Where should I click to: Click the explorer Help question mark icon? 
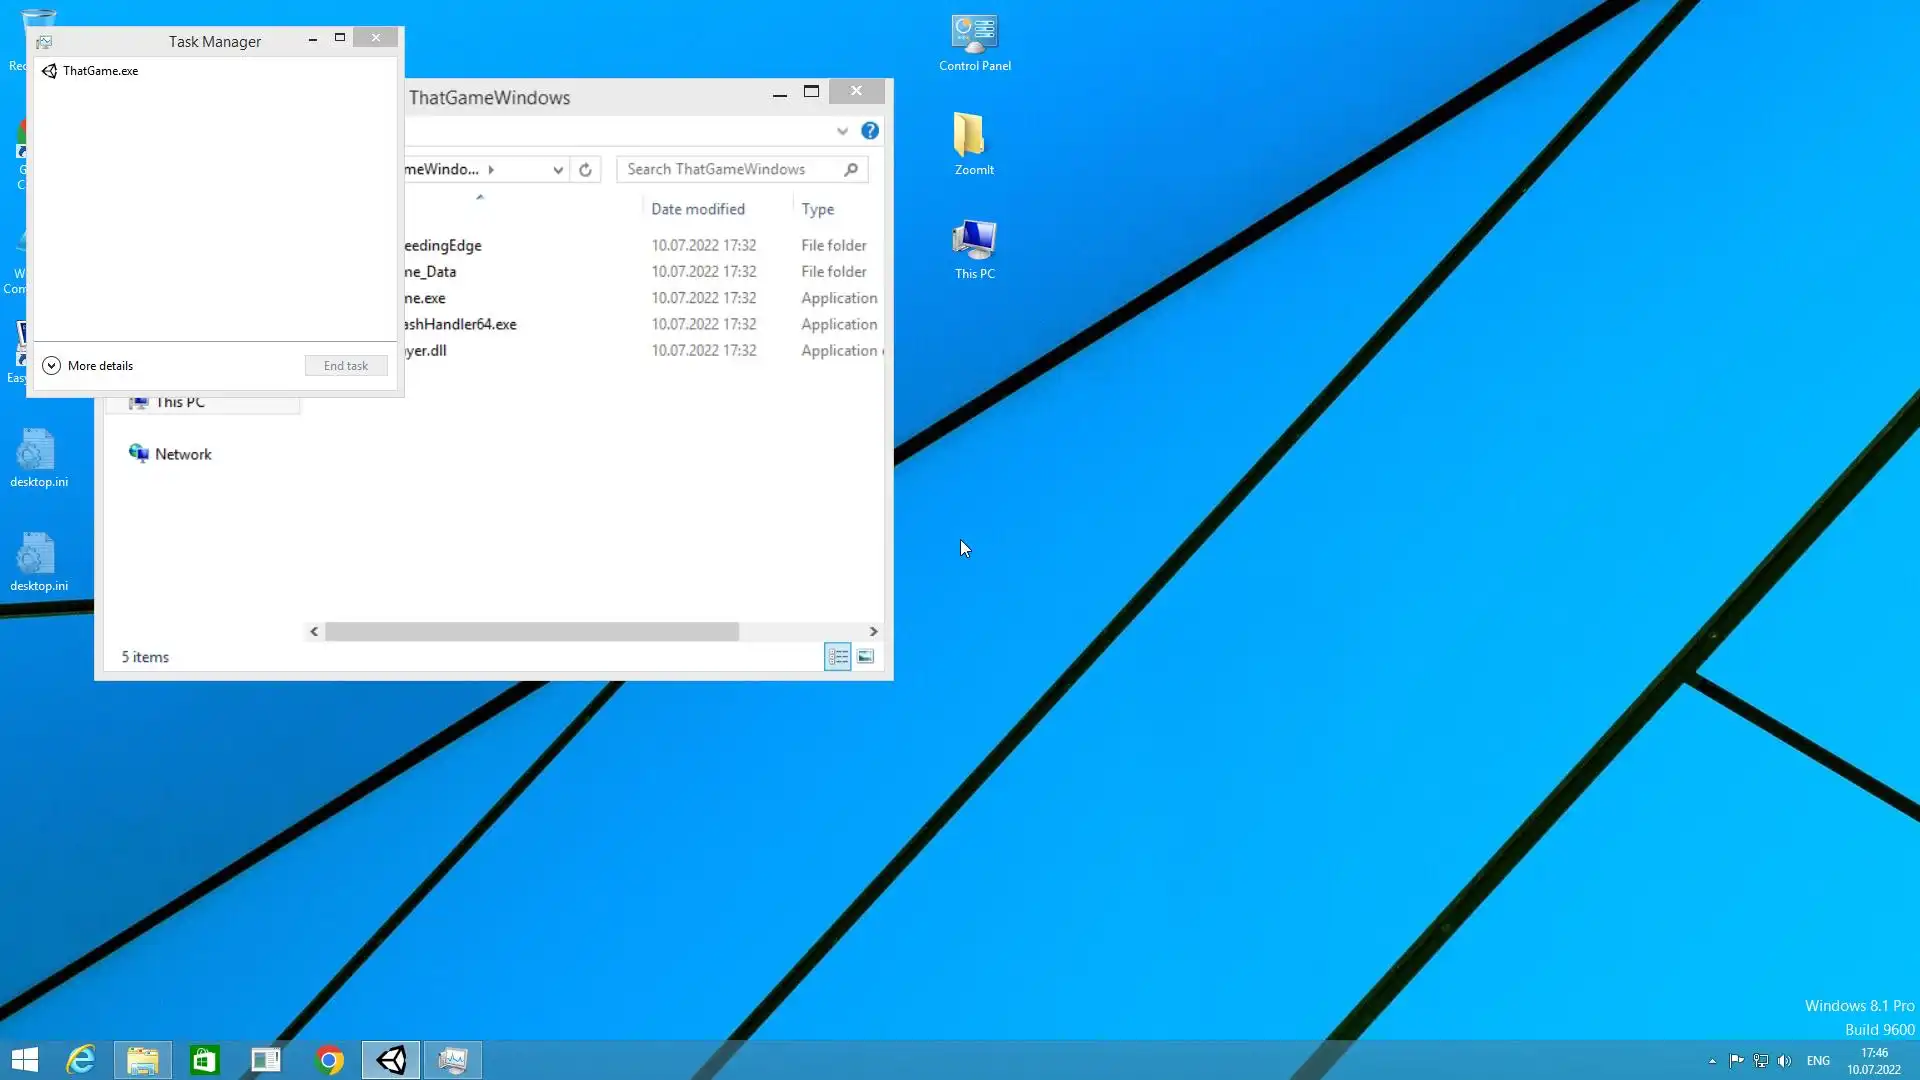click(x=870, y=131)
